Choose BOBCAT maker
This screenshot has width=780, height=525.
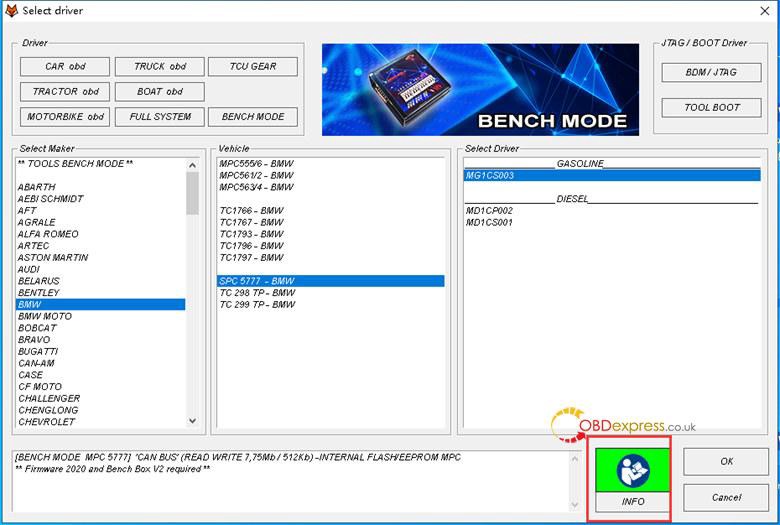click(x=101, y=328)
